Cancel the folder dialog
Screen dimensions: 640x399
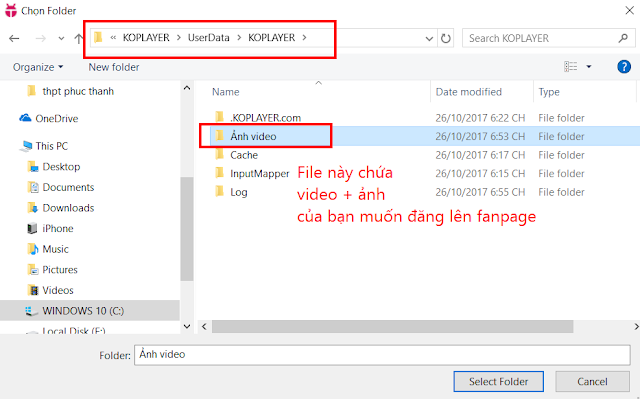click(592, 381)
